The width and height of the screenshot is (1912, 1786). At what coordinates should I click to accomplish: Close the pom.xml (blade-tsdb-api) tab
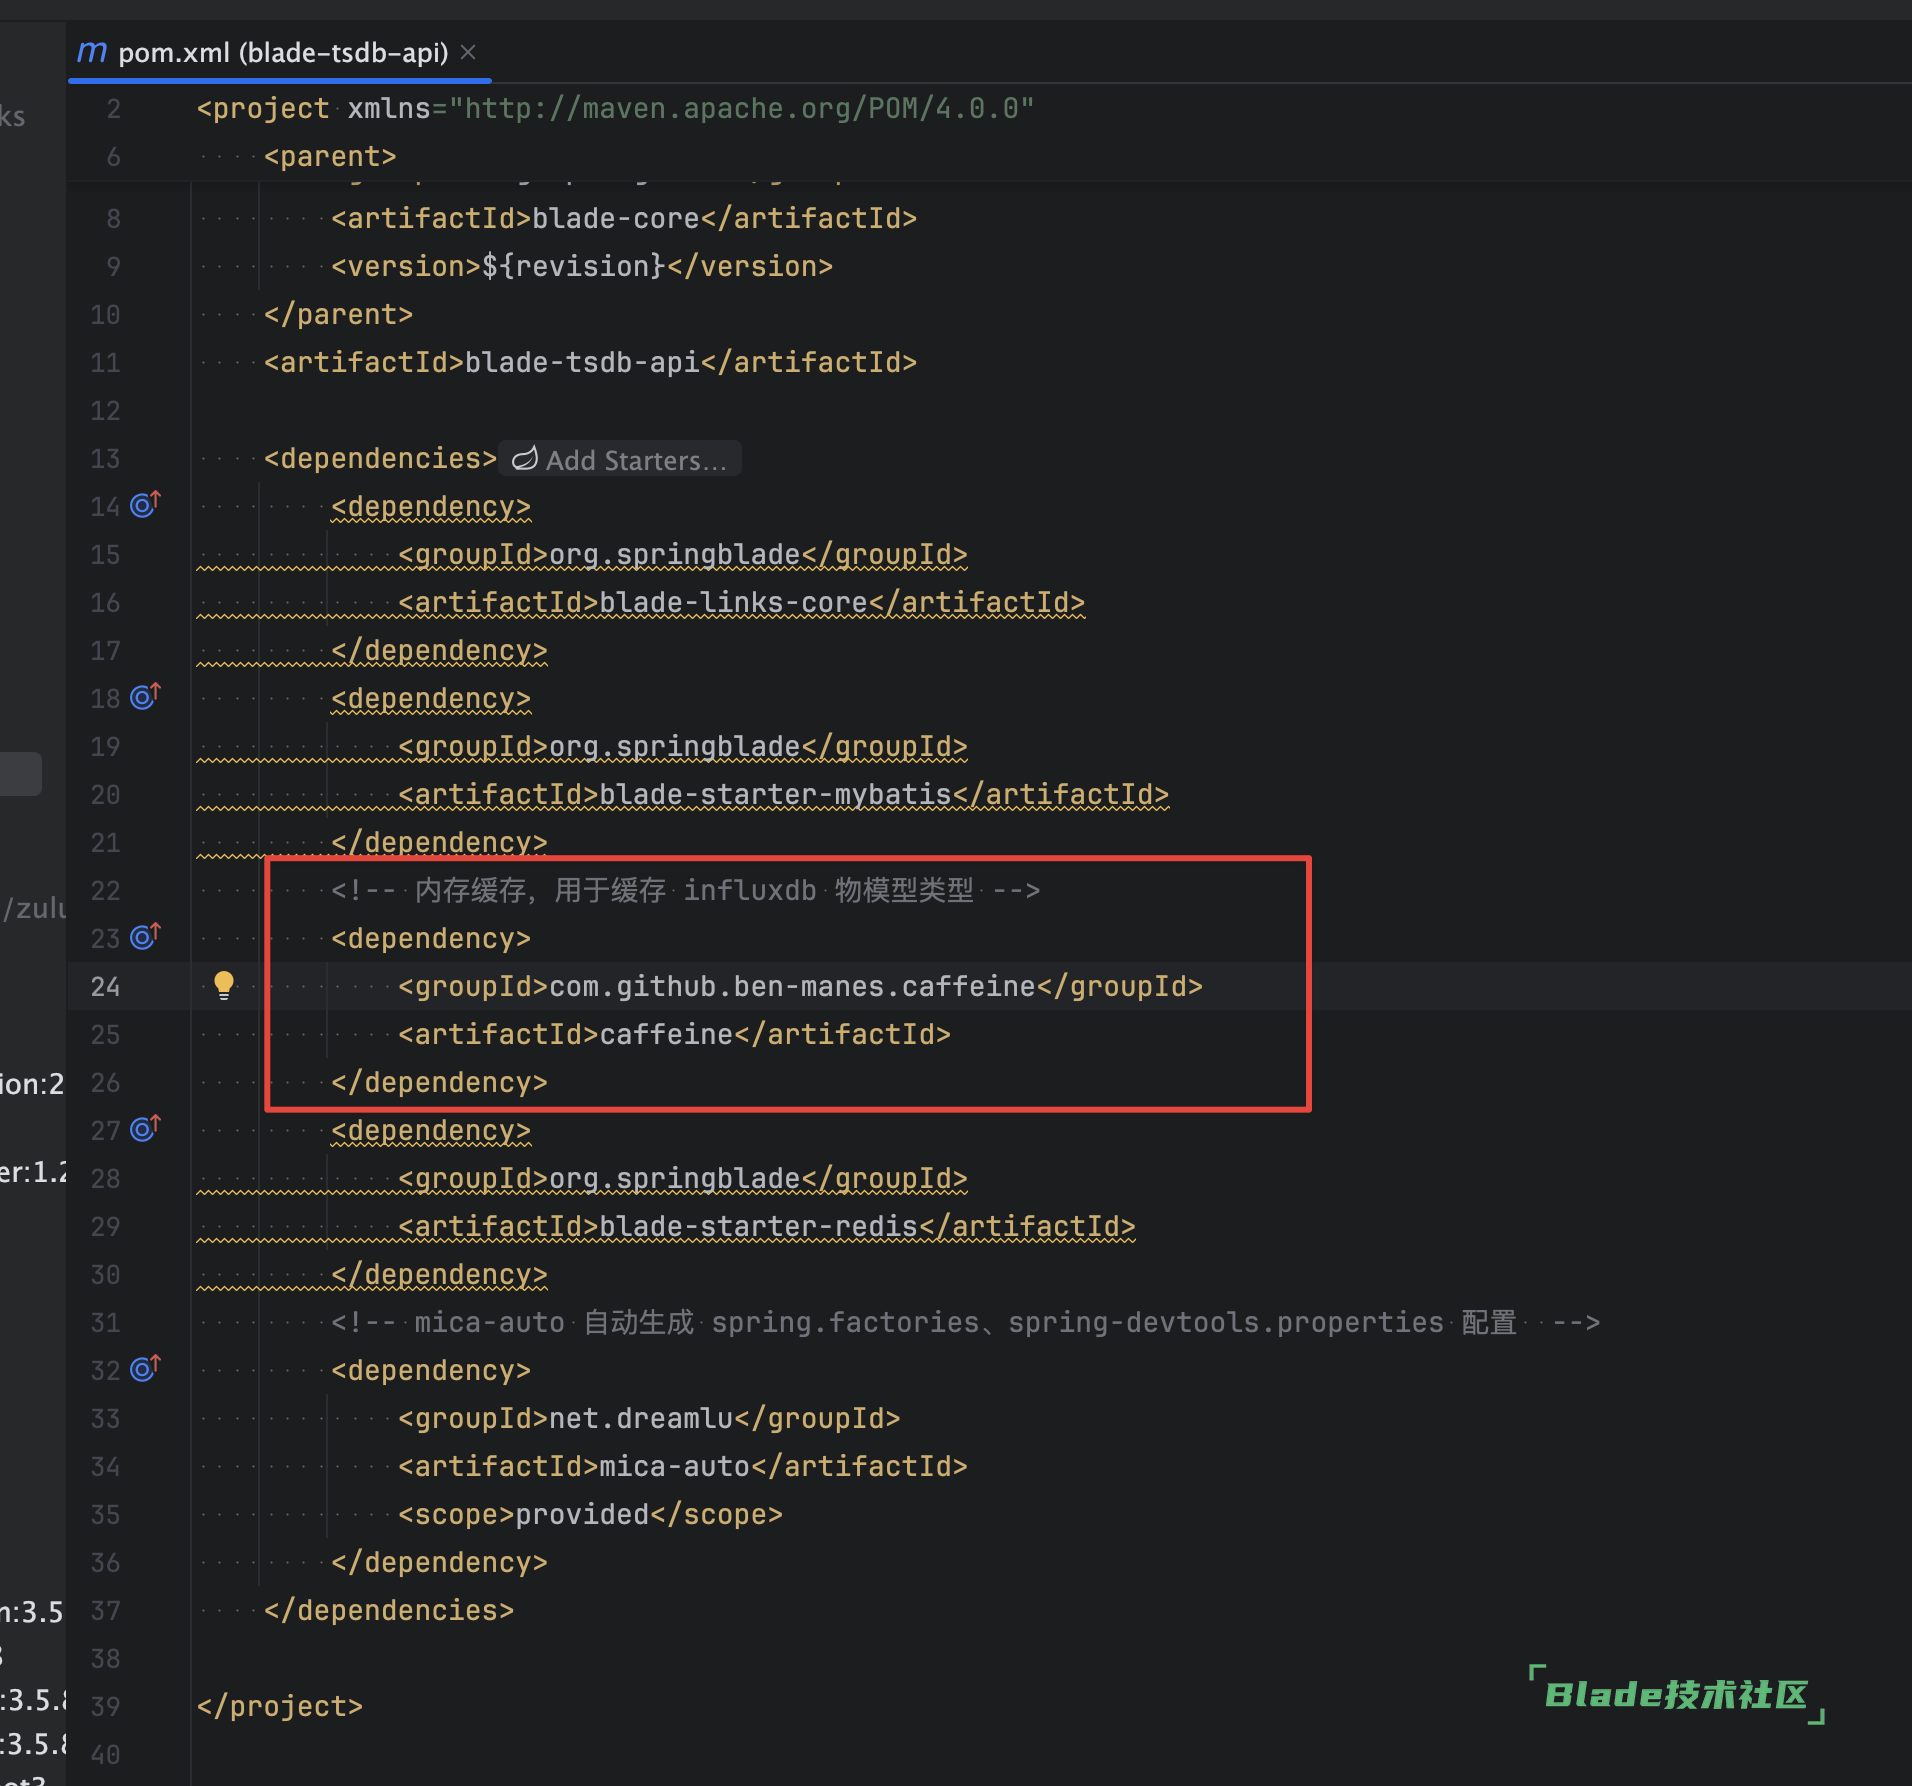(x=468, y=52)
